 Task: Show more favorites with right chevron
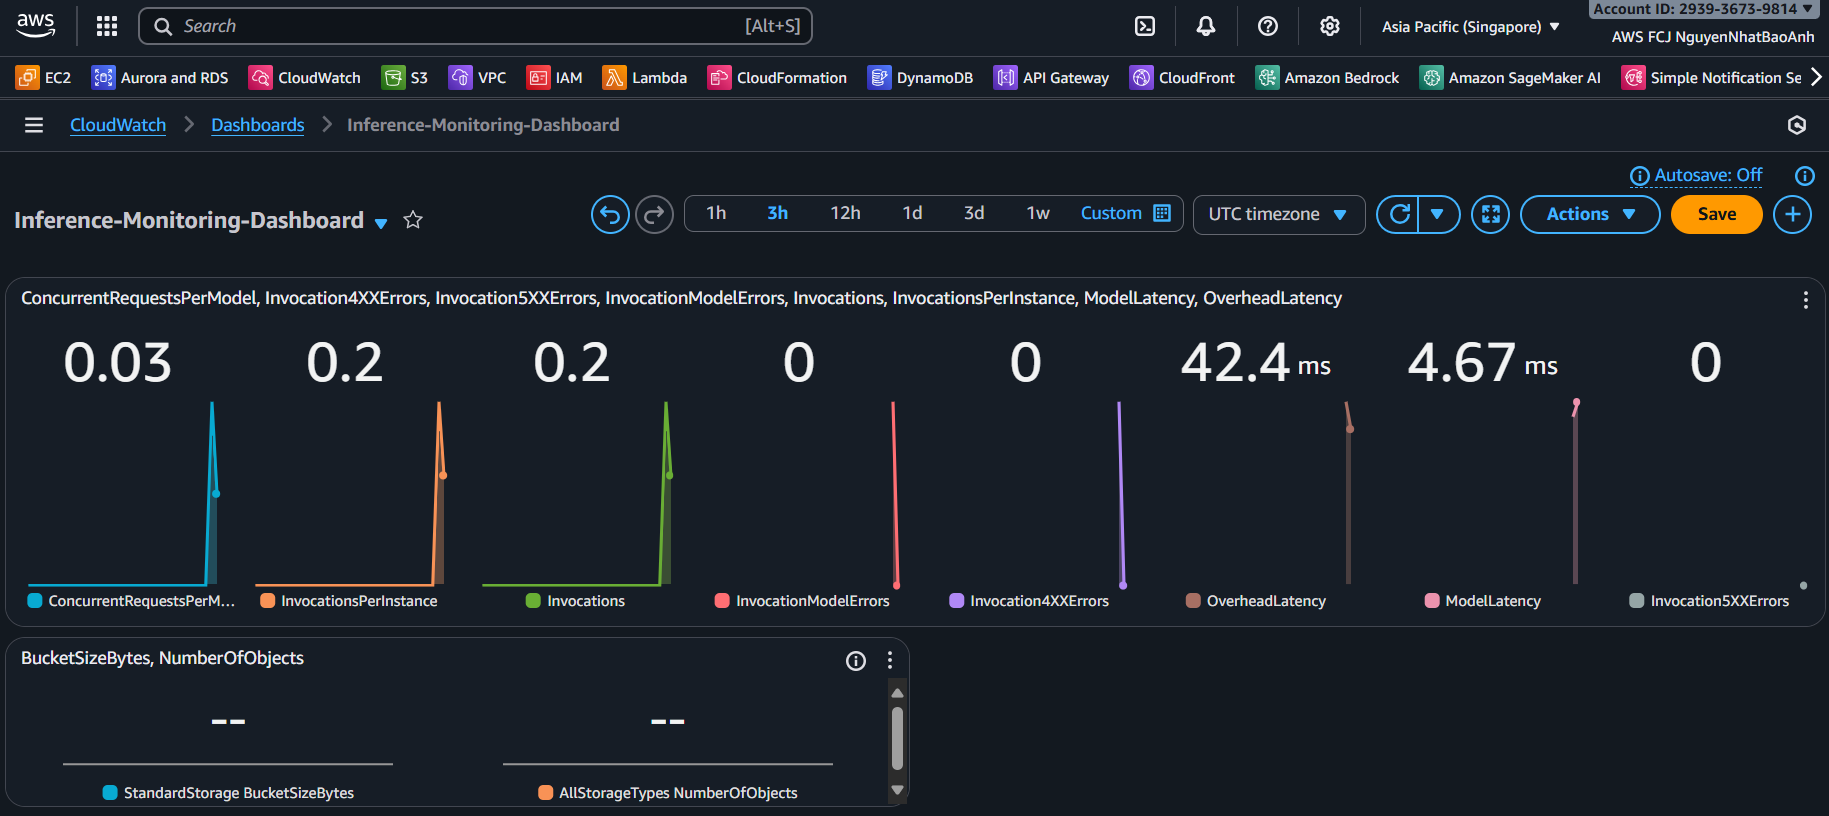(x=1816, y=77)
